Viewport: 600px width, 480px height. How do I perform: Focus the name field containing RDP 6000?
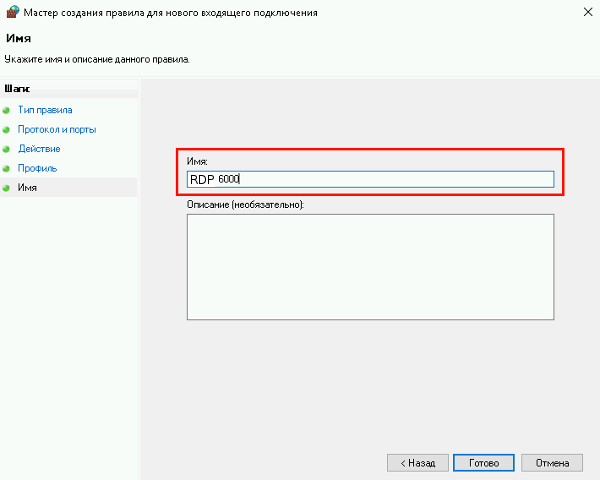tap(370, 179)
